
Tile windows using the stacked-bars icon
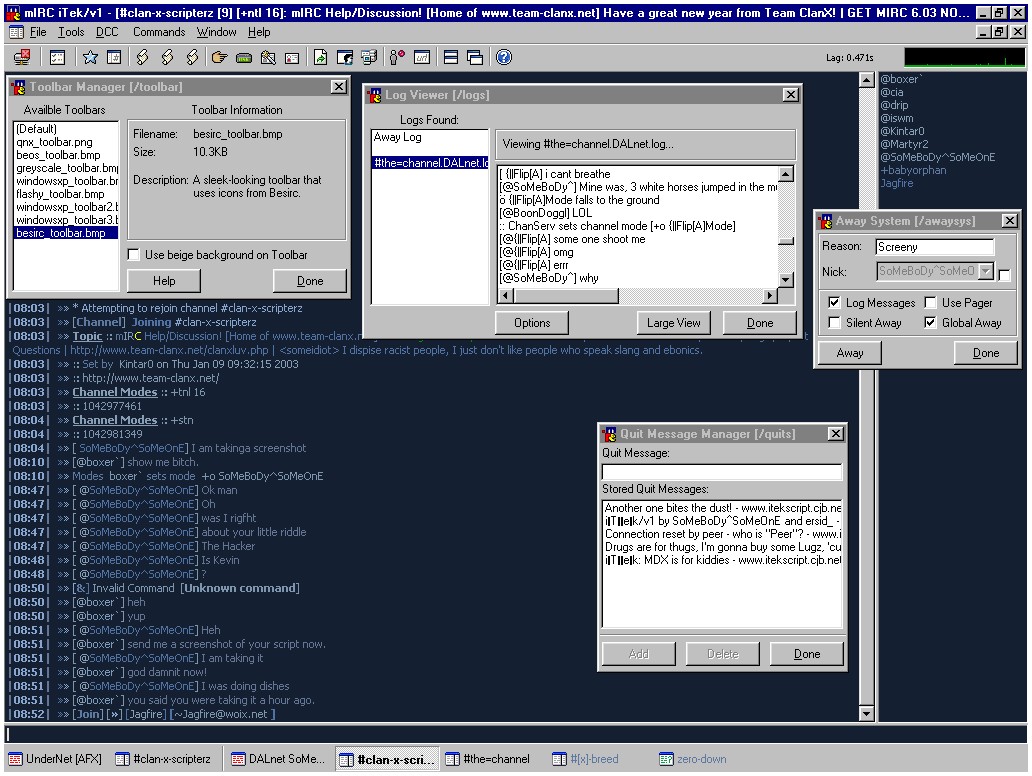(x=451, y=58)
